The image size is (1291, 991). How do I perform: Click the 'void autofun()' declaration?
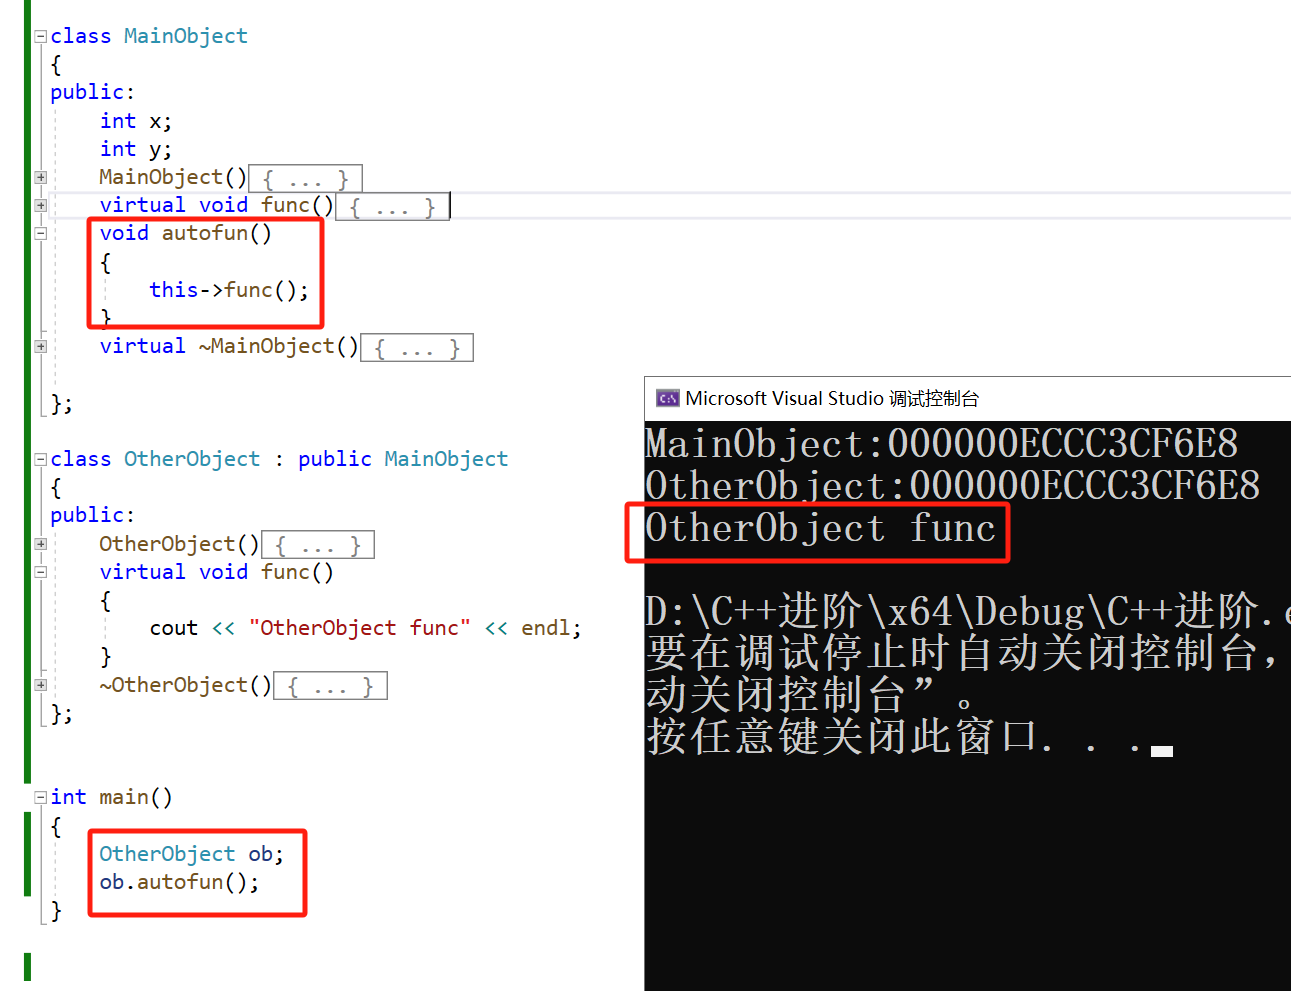coord(186,233)
